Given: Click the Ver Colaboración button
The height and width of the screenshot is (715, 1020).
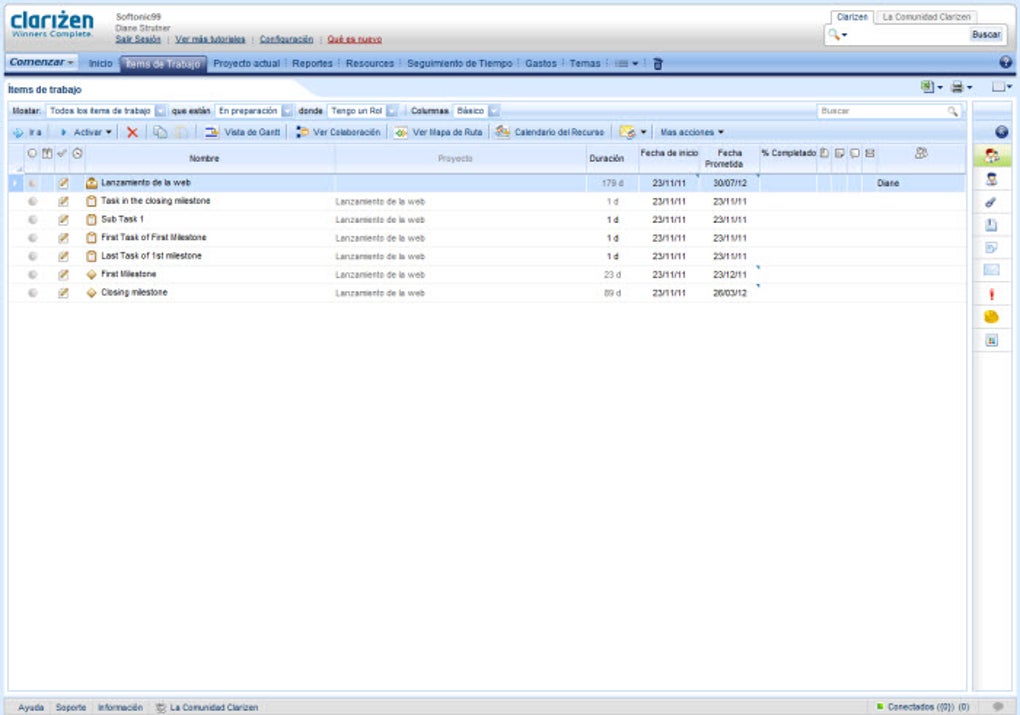Looking at the screenshot, I should coord(338,132).
